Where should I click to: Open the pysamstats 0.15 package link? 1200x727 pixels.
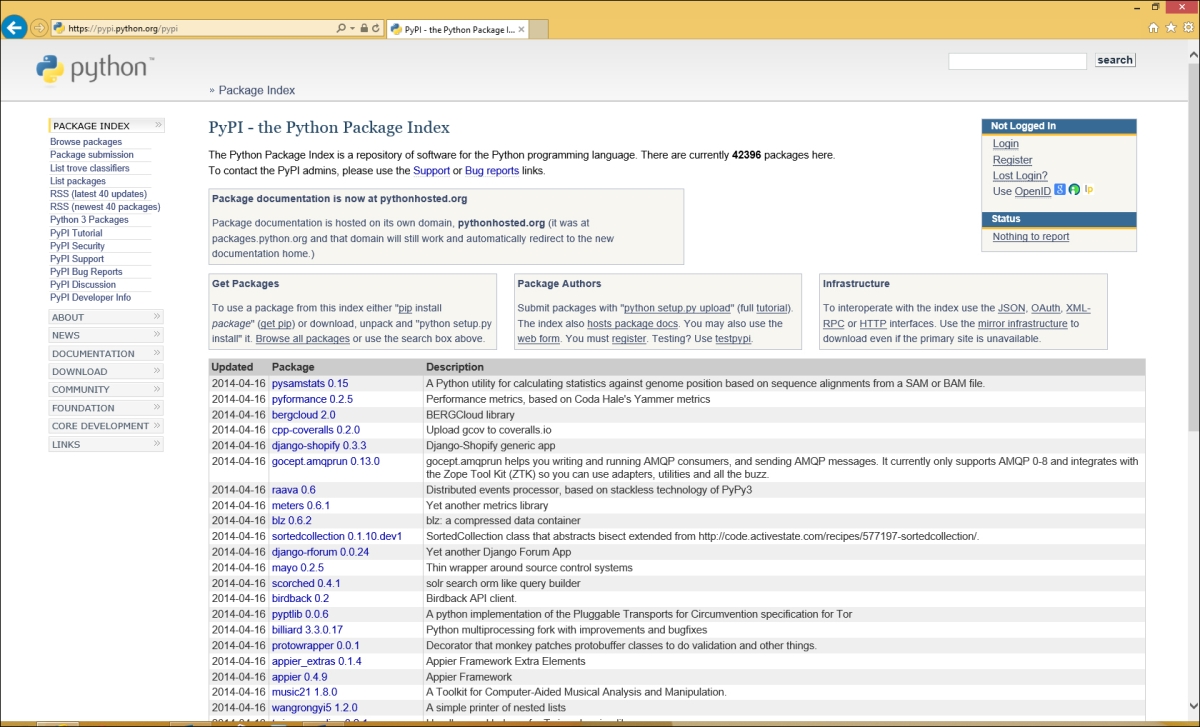[x=310, y=384]
